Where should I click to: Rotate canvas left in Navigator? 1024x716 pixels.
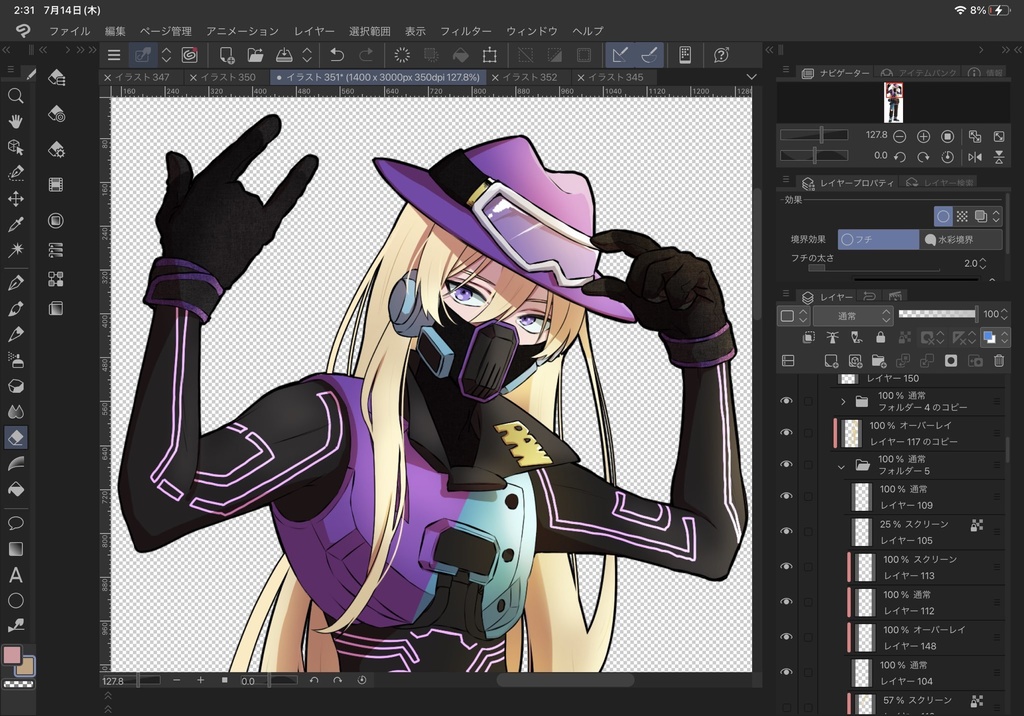899,157
